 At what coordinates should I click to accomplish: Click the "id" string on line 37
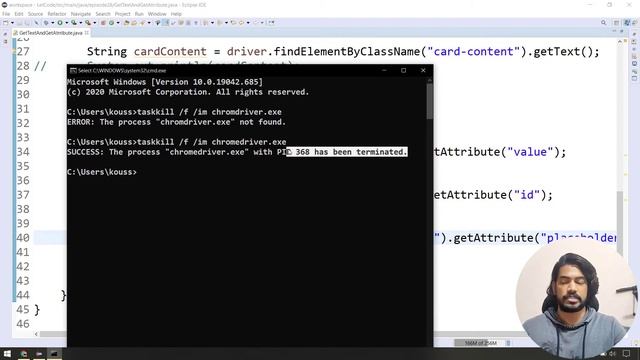click(527, 195)
